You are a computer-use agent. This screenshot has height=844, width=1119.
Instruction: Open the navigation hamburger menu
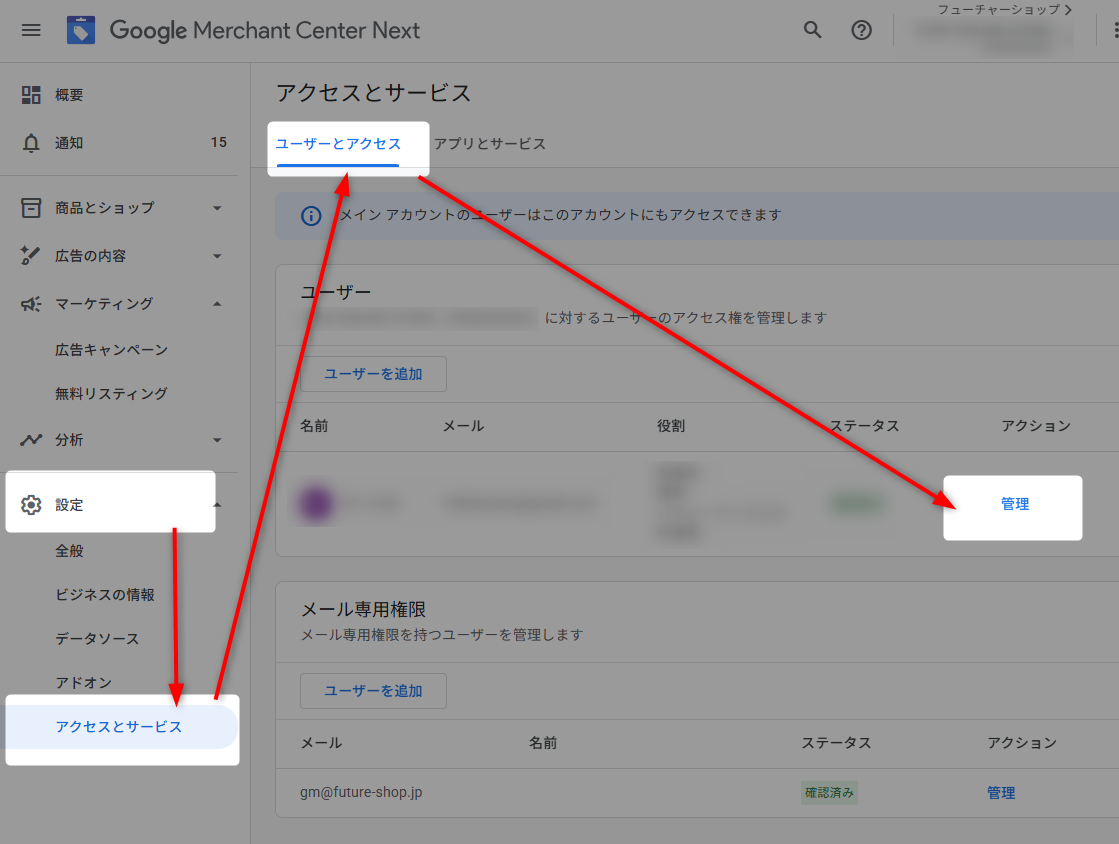[30, 30]
